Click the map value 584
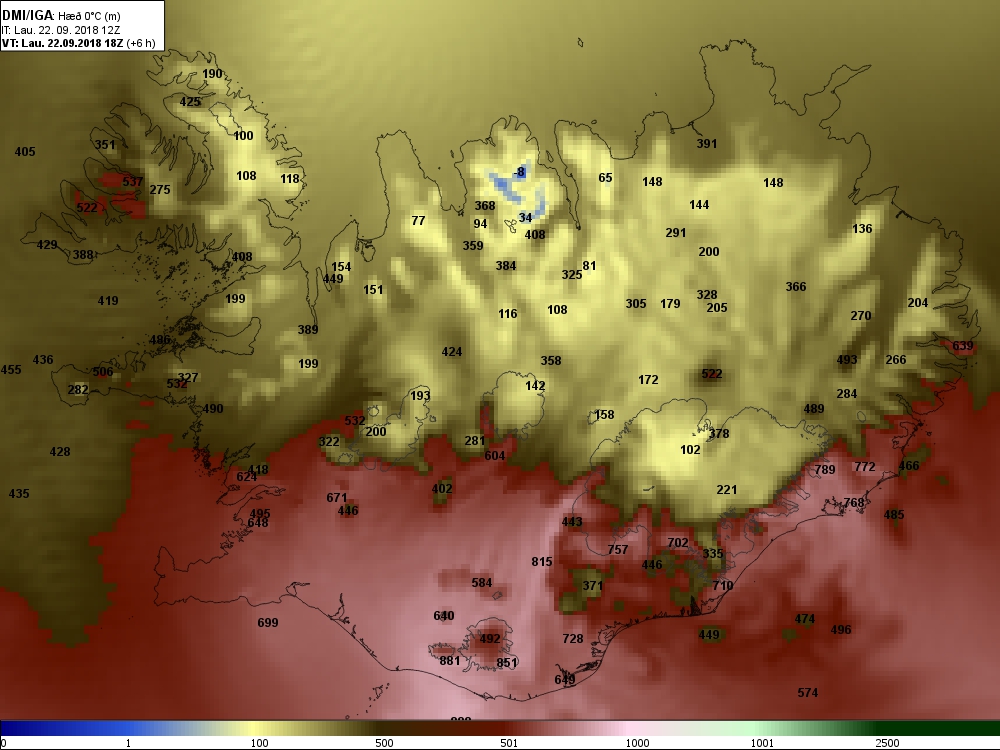The image size is (1000, 750). (482, 582)
